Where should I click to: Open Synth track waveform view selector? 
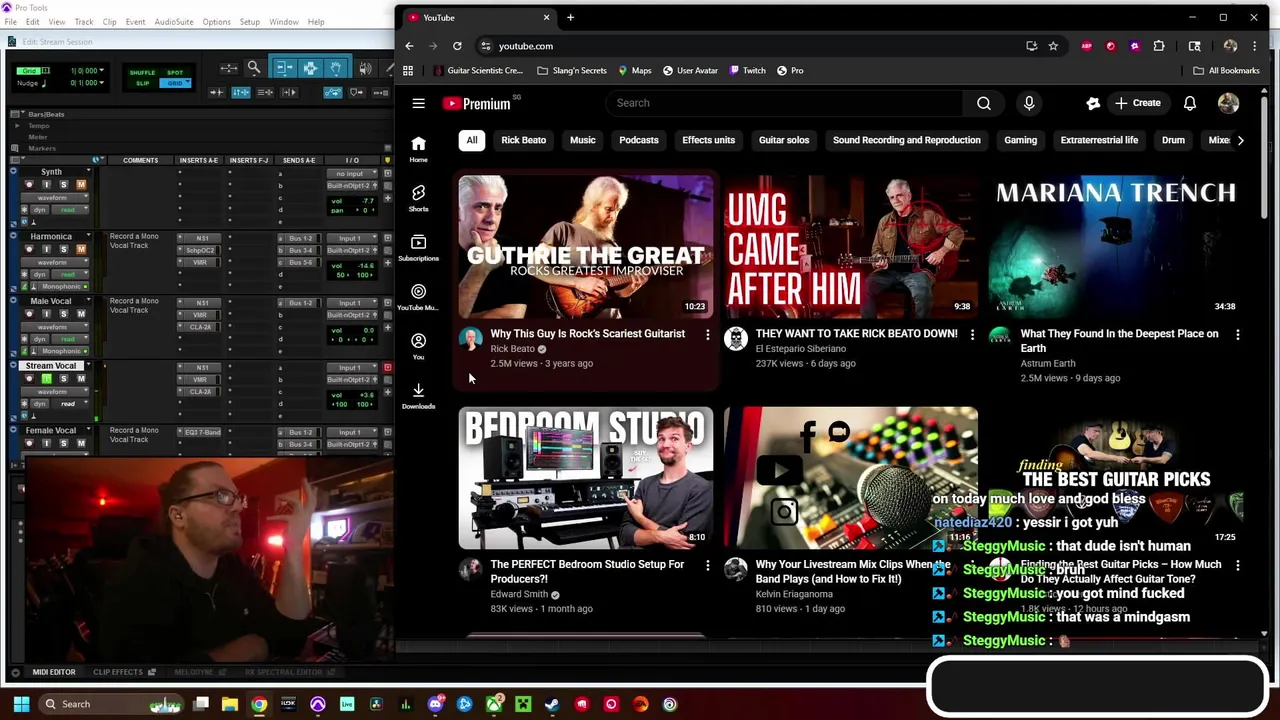55,198
